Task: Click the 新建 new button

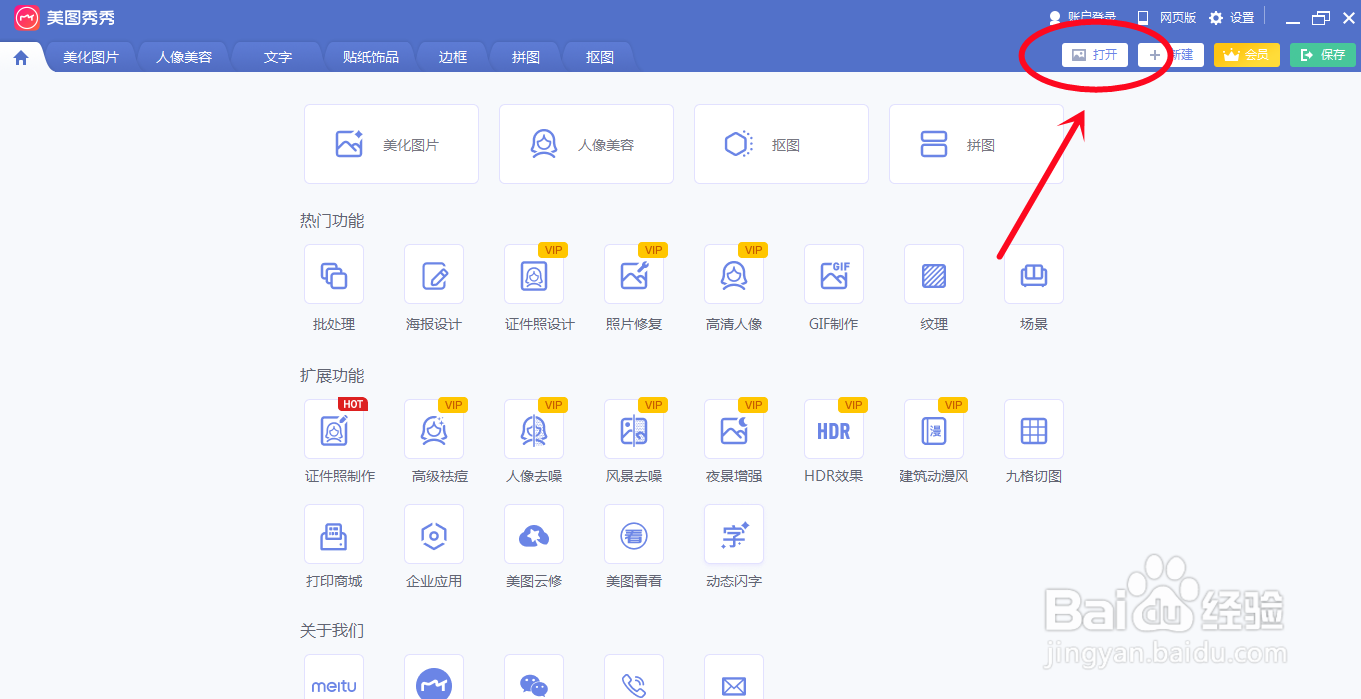Action: tap(1171, 55)
